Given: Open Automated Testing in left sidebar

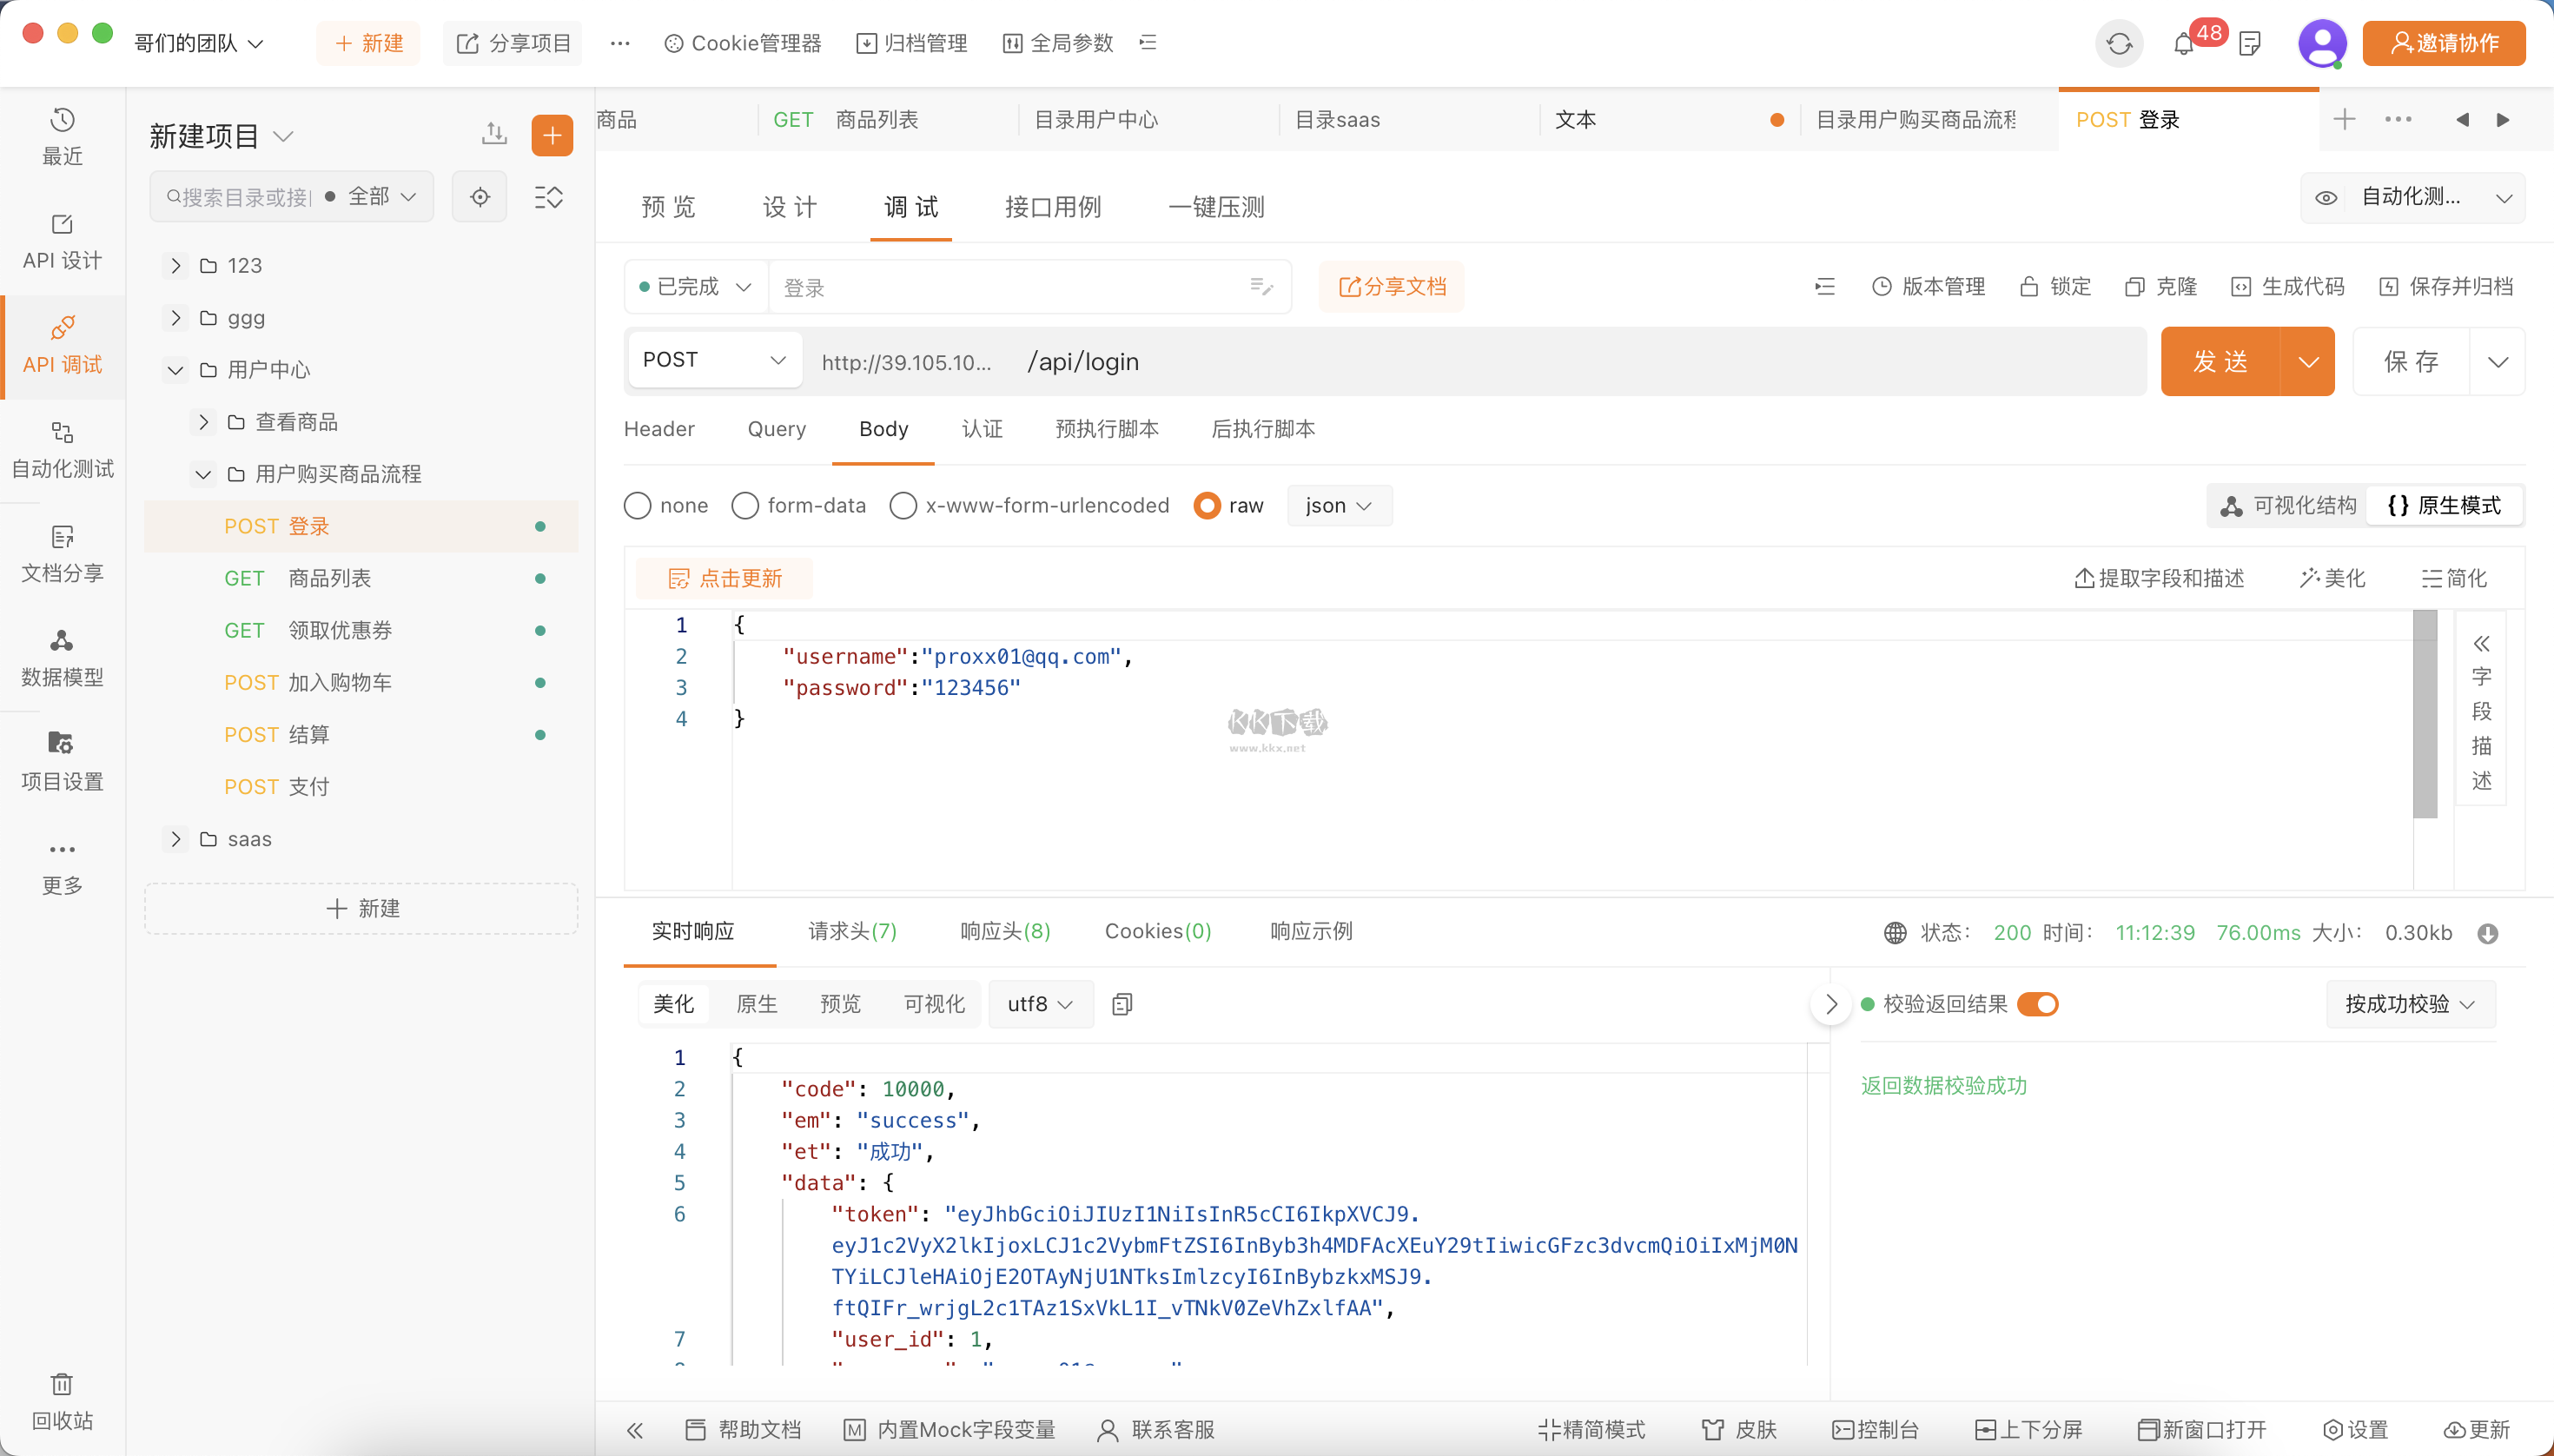Looking at the screenshot, I should tap(62, 449).
